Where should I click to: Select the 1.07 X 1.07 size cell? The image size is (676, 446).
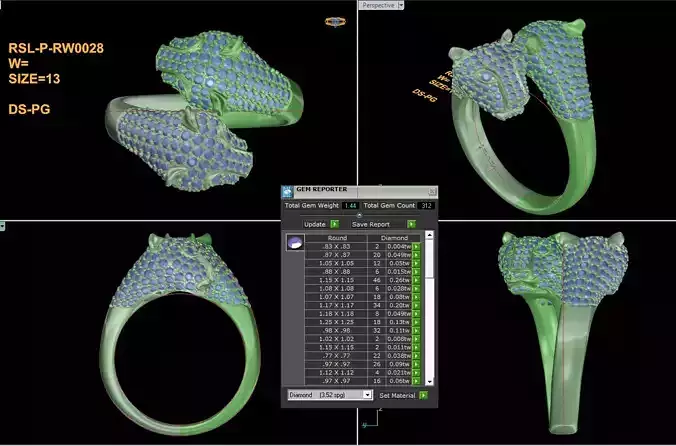(x=337, y=297)
